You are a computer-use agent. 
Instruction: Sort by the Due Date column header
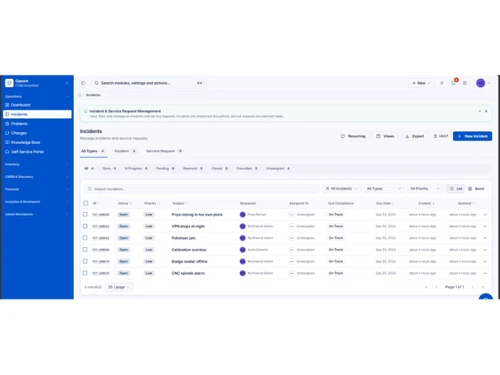[384, 203]
